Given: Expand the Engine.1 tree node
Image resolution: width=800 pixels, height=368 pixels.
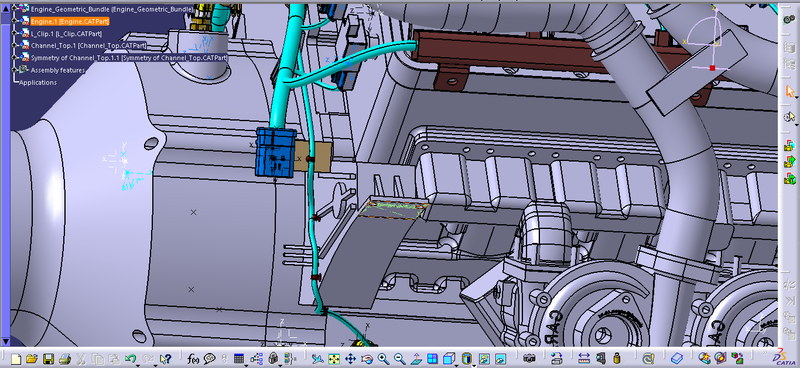Looking at the screenshot, I should point(14,21).
